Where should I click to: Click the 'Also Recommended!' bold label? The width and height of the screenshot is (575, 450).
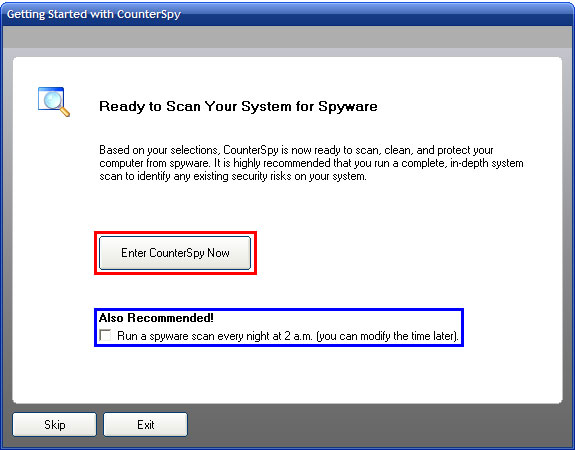[156, 318]
